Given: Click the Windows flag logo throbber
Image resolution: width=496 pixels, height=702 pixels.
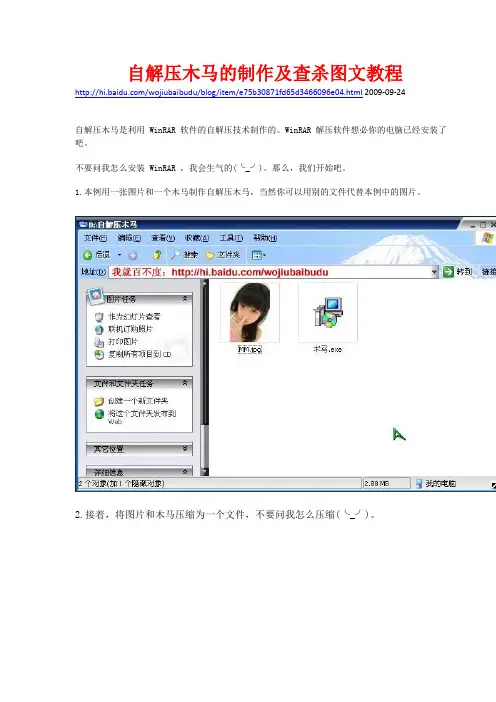Looking at the screenshot, I should [487, 238].
